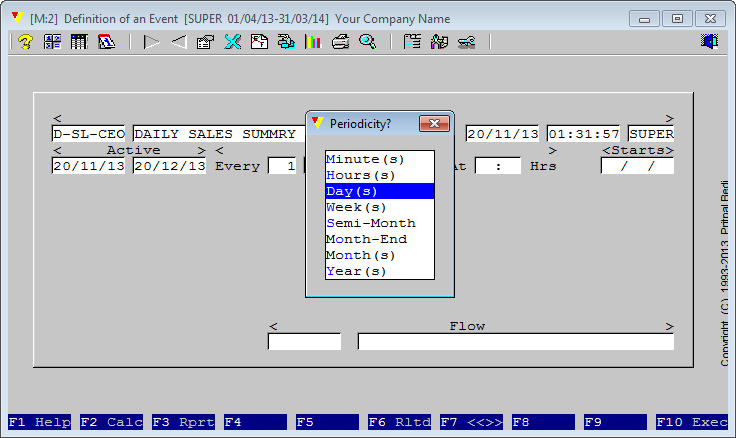Click the backward triangle toolbar icon
This screenshot has width=736, height=438.
click(x=178, y=42)
